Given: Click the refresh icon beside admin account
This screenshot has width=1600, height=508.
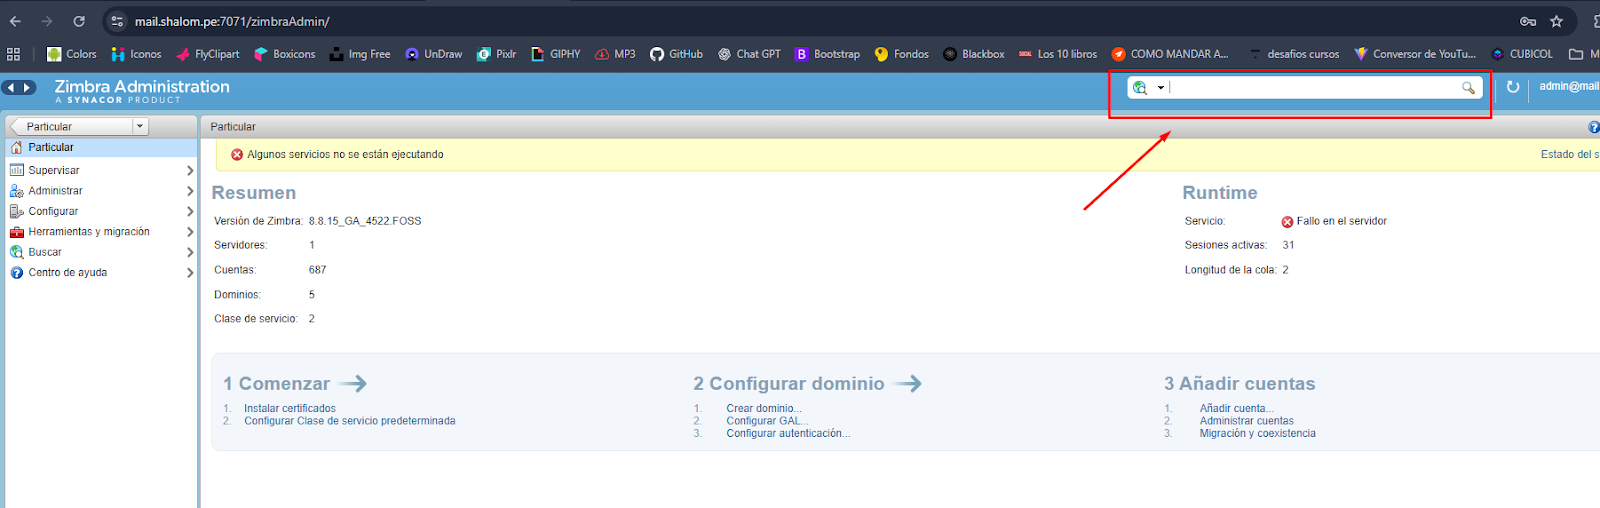Looking at the screenshot, I should coord(1512,87).
